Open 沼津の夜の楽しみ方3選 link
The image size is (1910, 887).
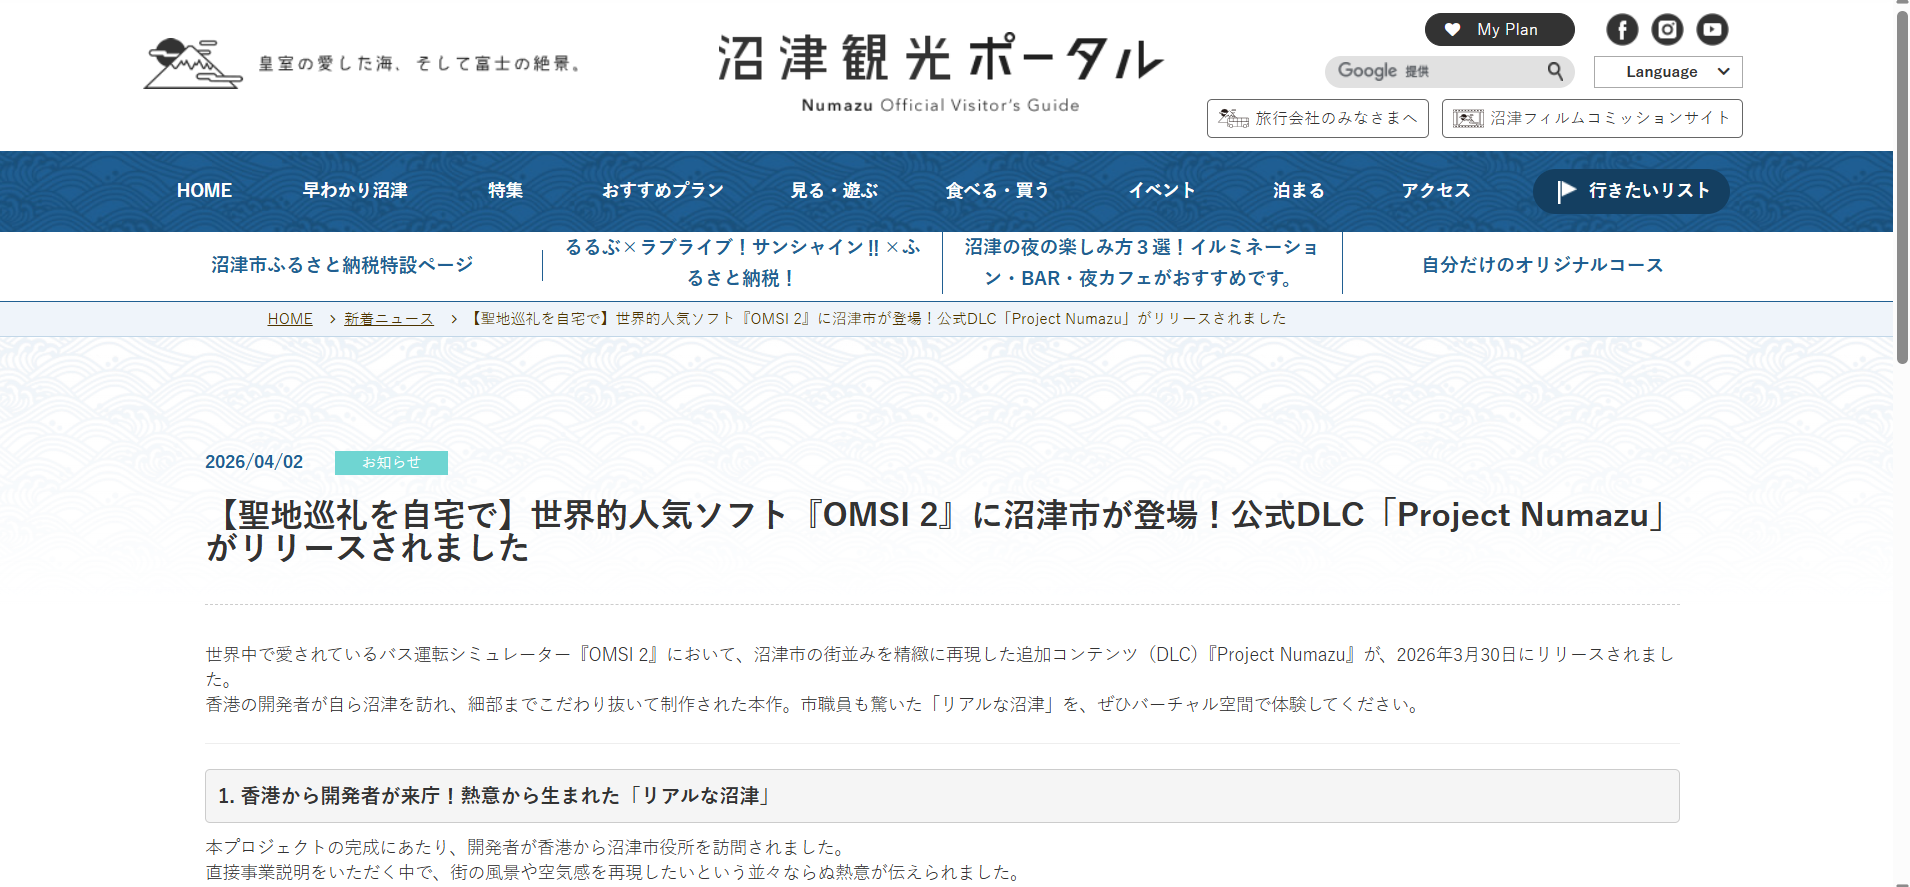coord(1141,262)
